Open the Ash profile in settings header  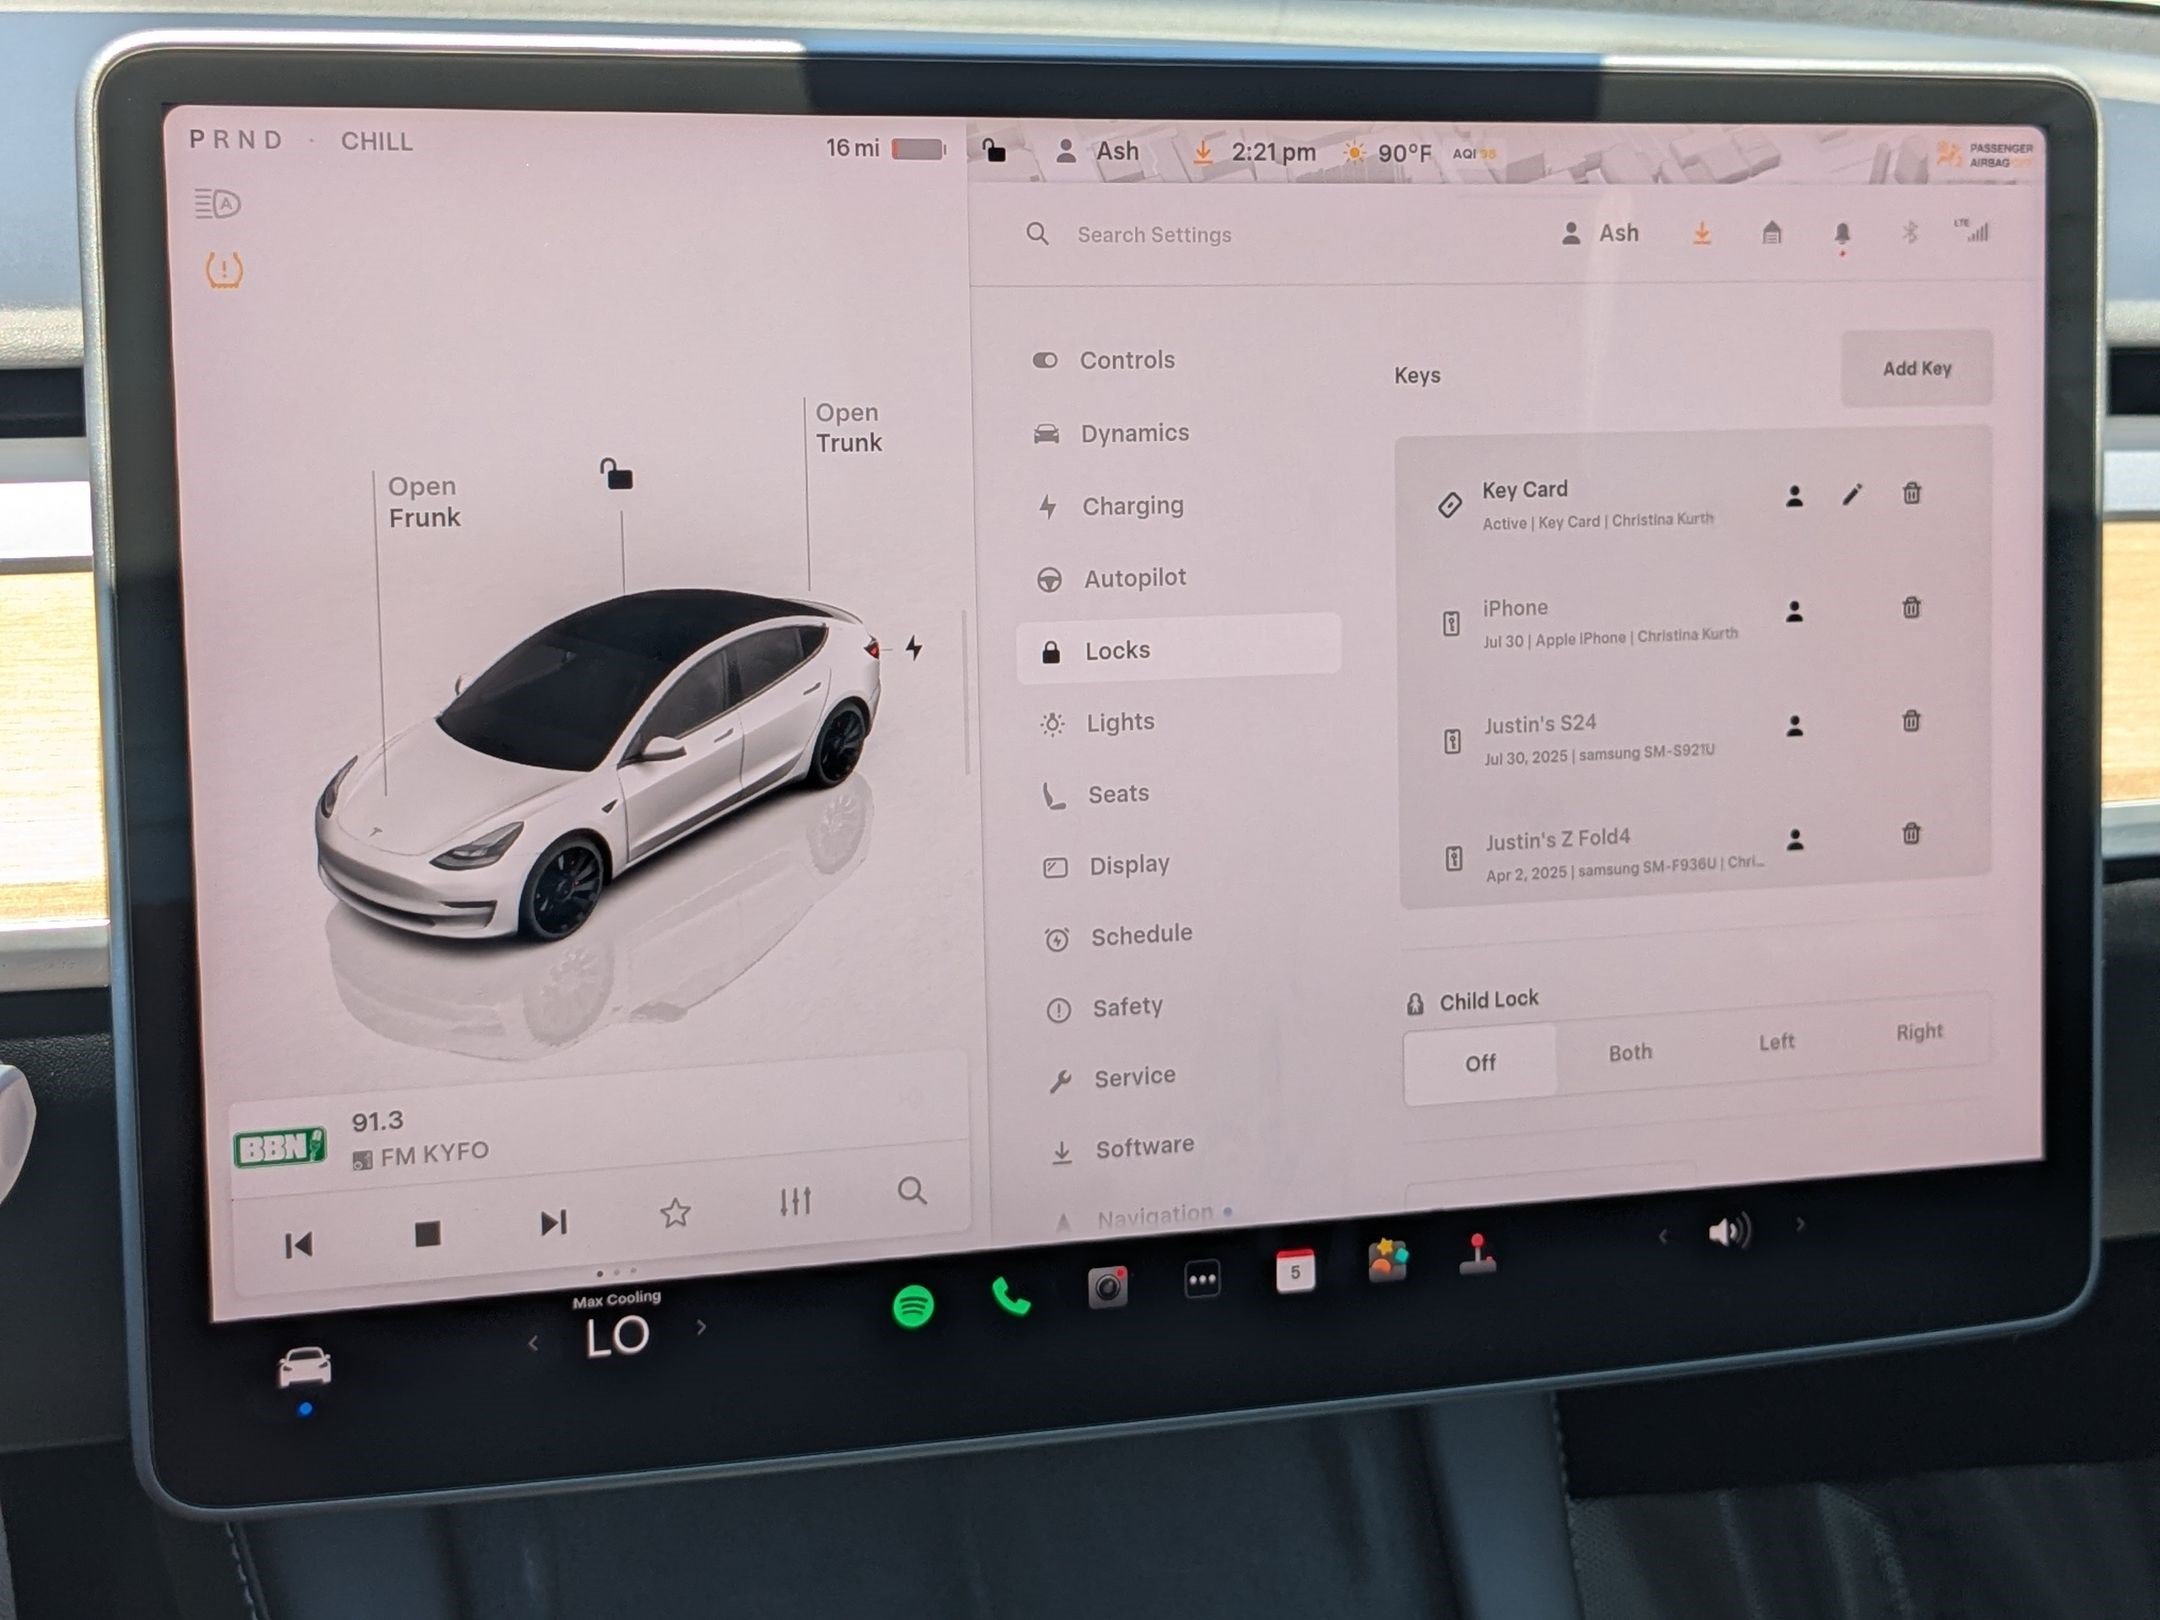click(x=1599, y=233)
